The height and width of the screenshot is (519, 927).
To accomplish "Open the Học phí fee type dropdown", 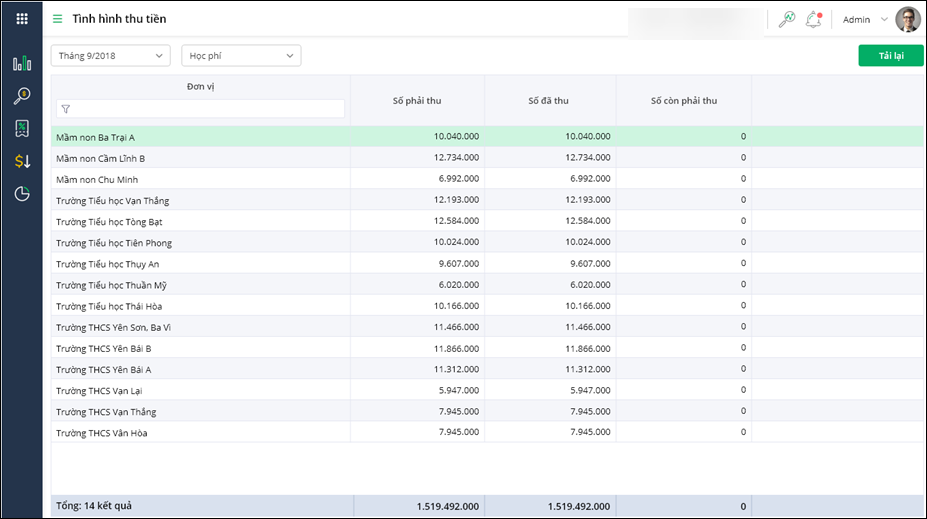I will click(240, 56).
